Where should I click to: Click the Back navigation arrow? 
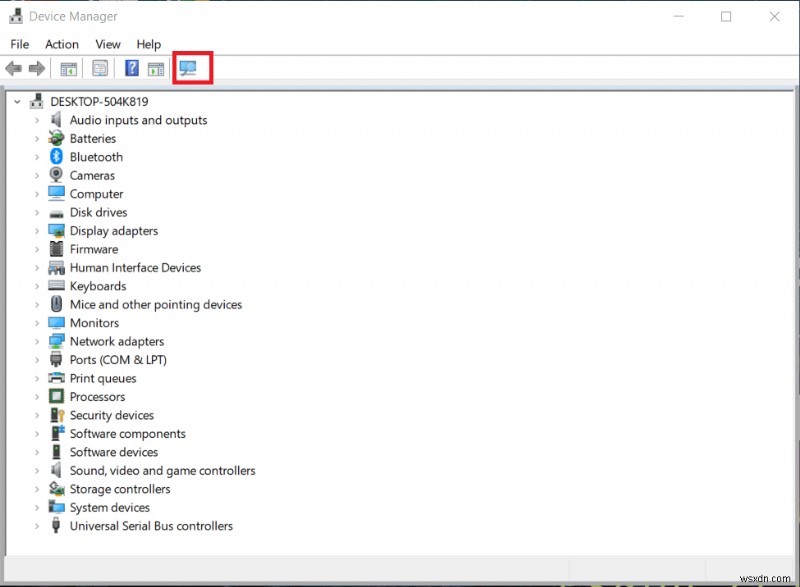pos(13,68)
